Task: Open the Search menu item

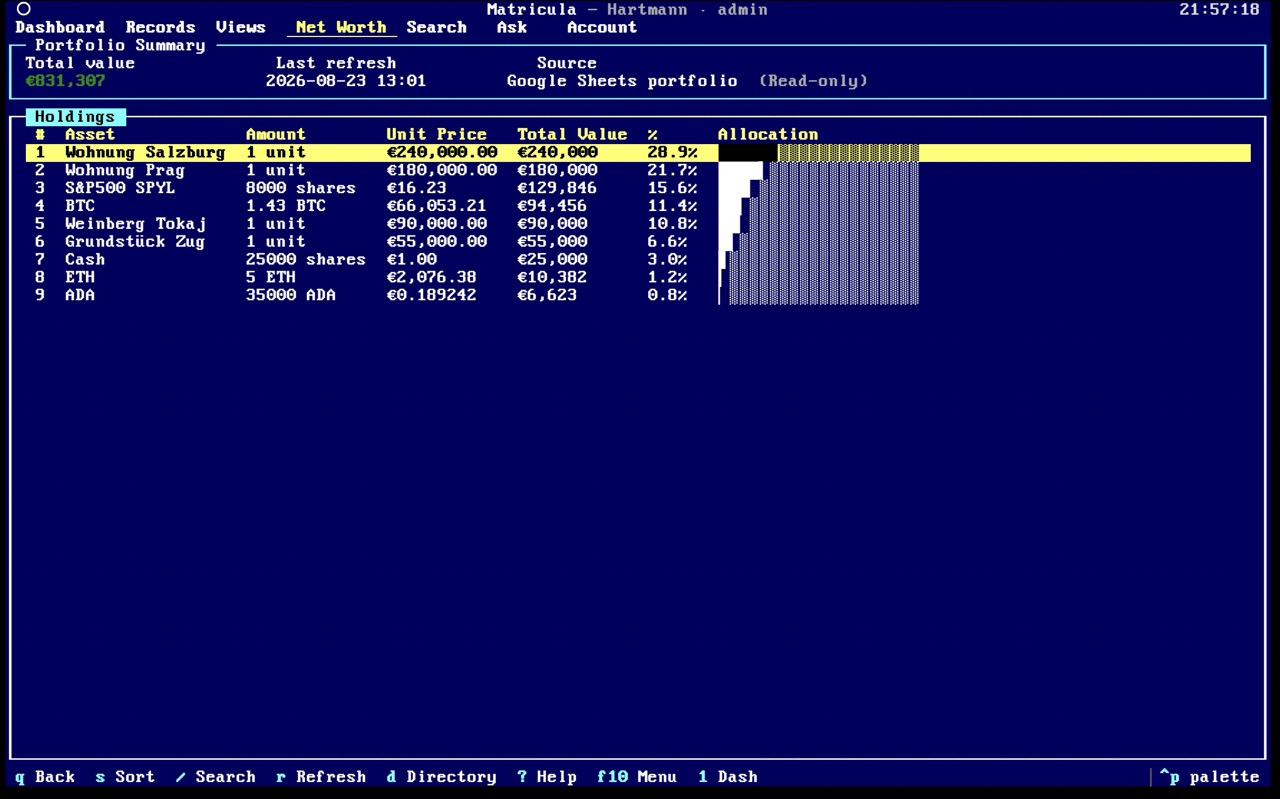Action: coord(437,27)
